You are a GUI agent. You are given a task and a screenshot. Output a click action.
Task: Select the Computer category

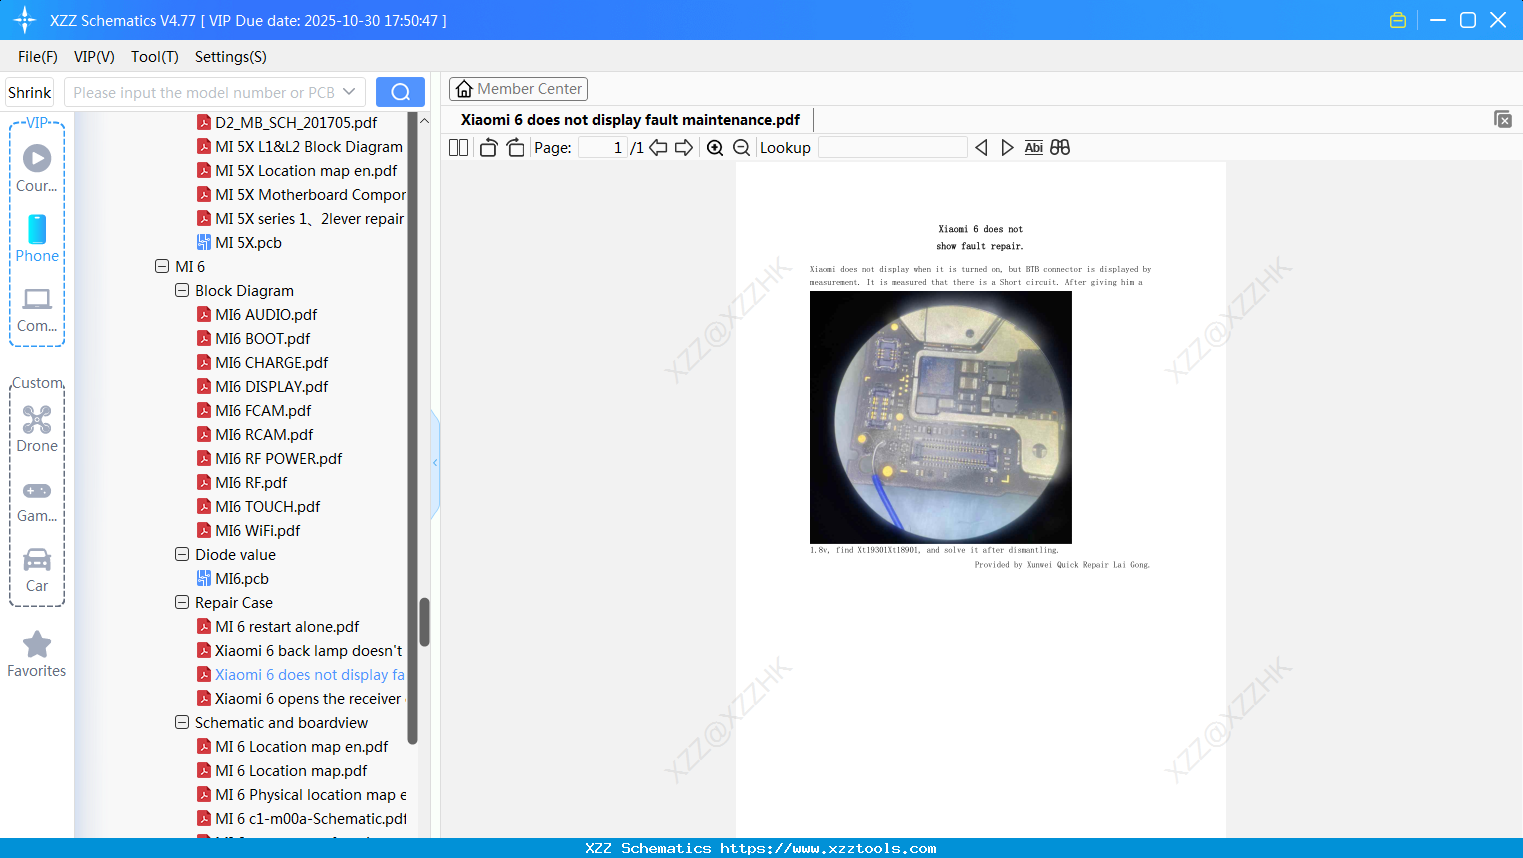click(x=37, y=309)
